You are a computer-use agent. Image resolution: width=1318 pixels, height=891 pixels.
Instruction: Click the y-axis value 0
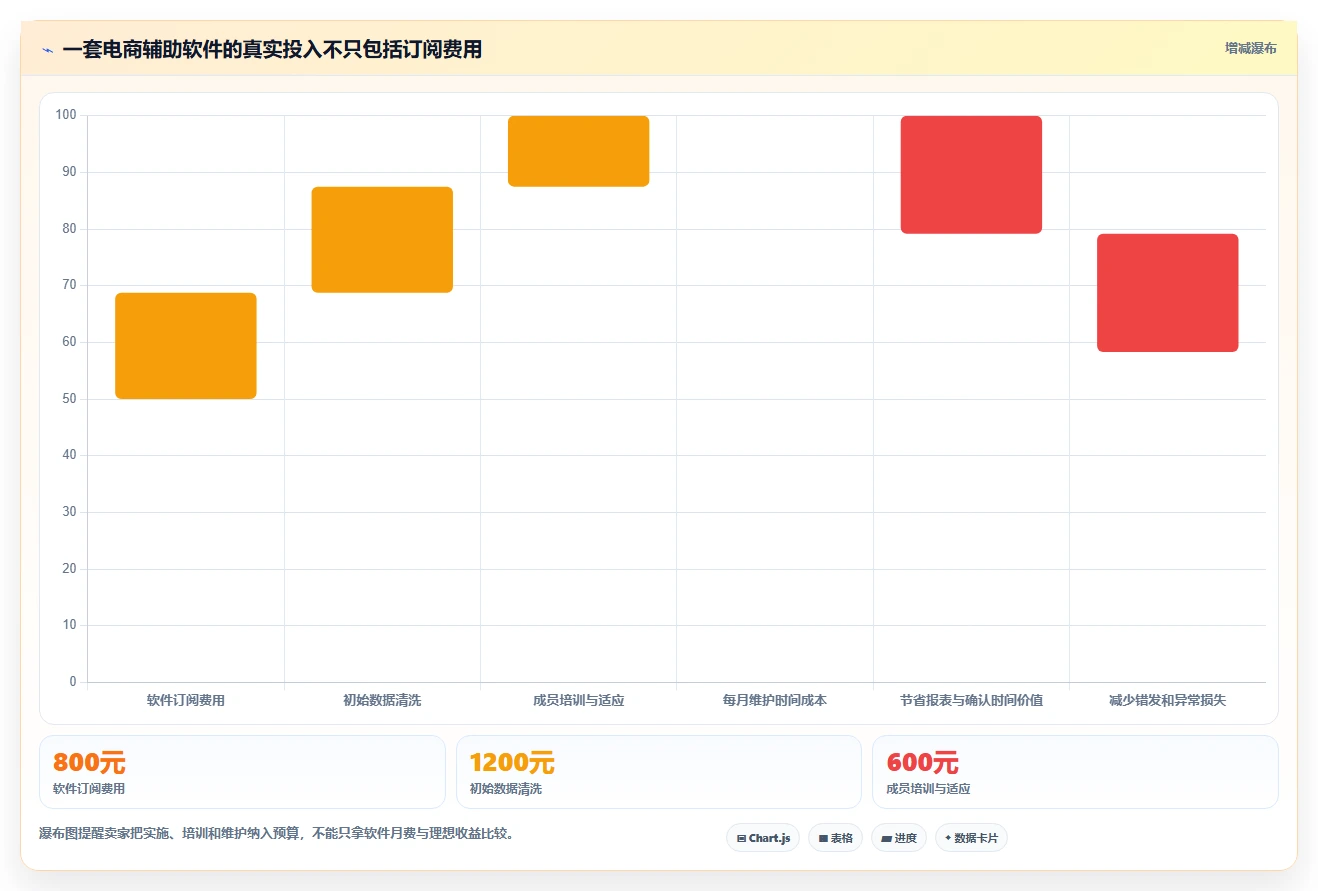(73, 682)
